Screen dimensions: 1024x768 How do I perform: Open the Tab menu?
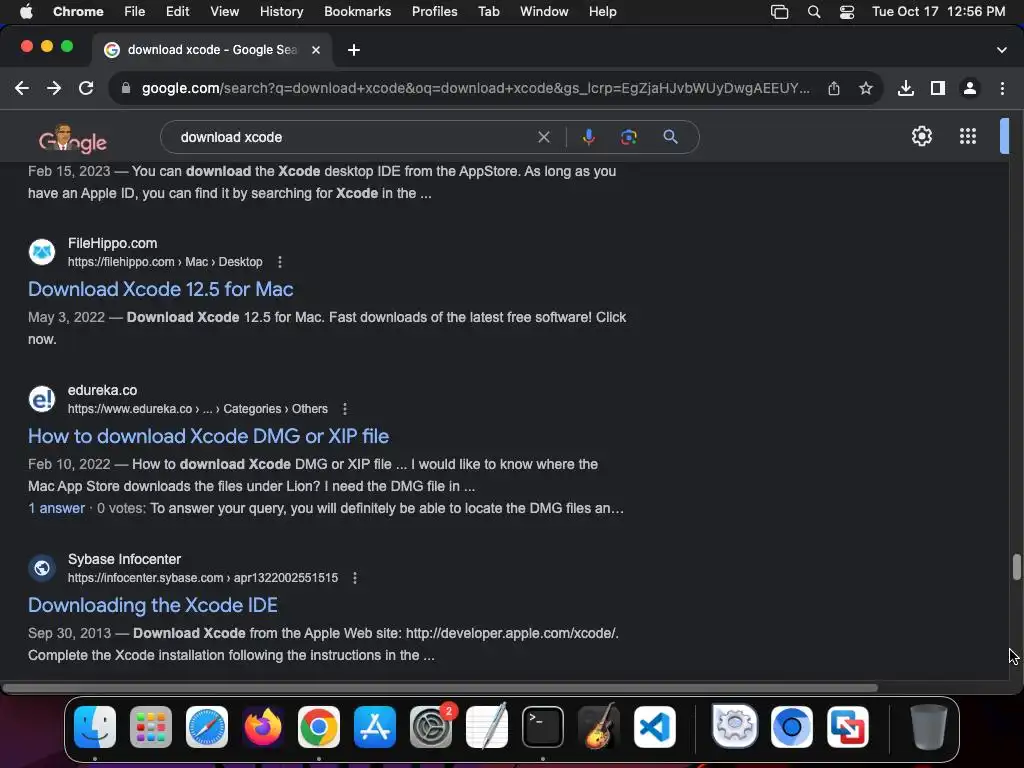click(488, 12)
